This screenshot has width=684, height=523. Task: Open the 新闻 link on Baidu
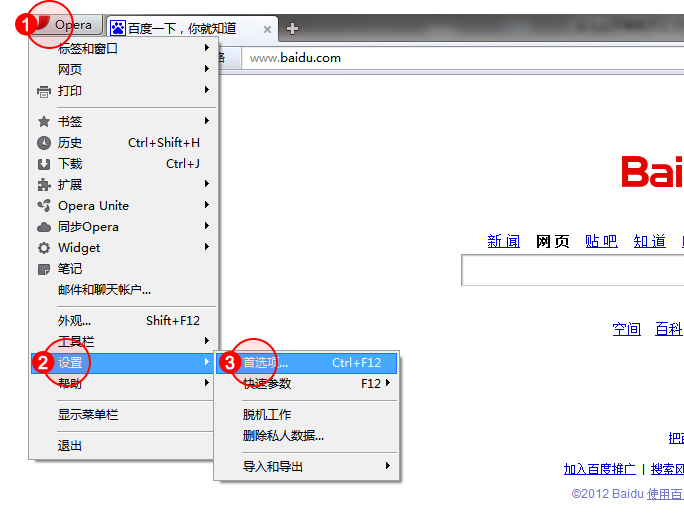coord(504,241)
